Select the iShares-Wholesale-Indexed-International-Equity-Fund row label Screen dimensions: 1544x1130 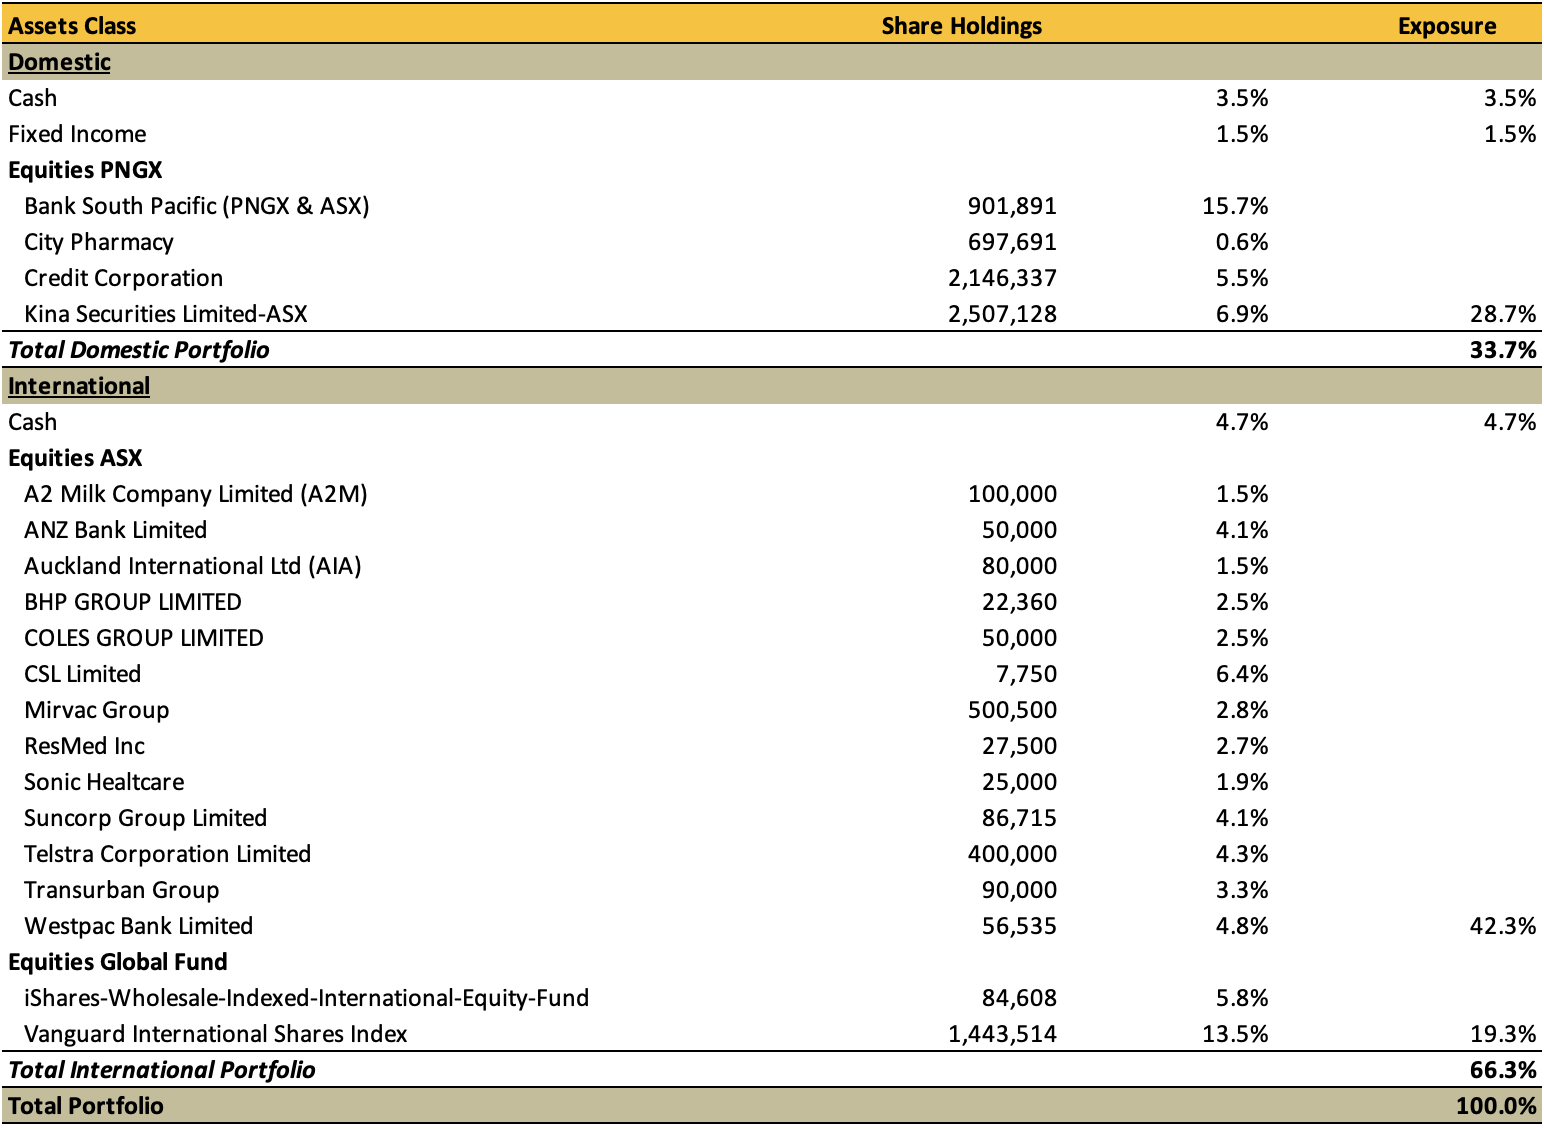click(306, 998)
